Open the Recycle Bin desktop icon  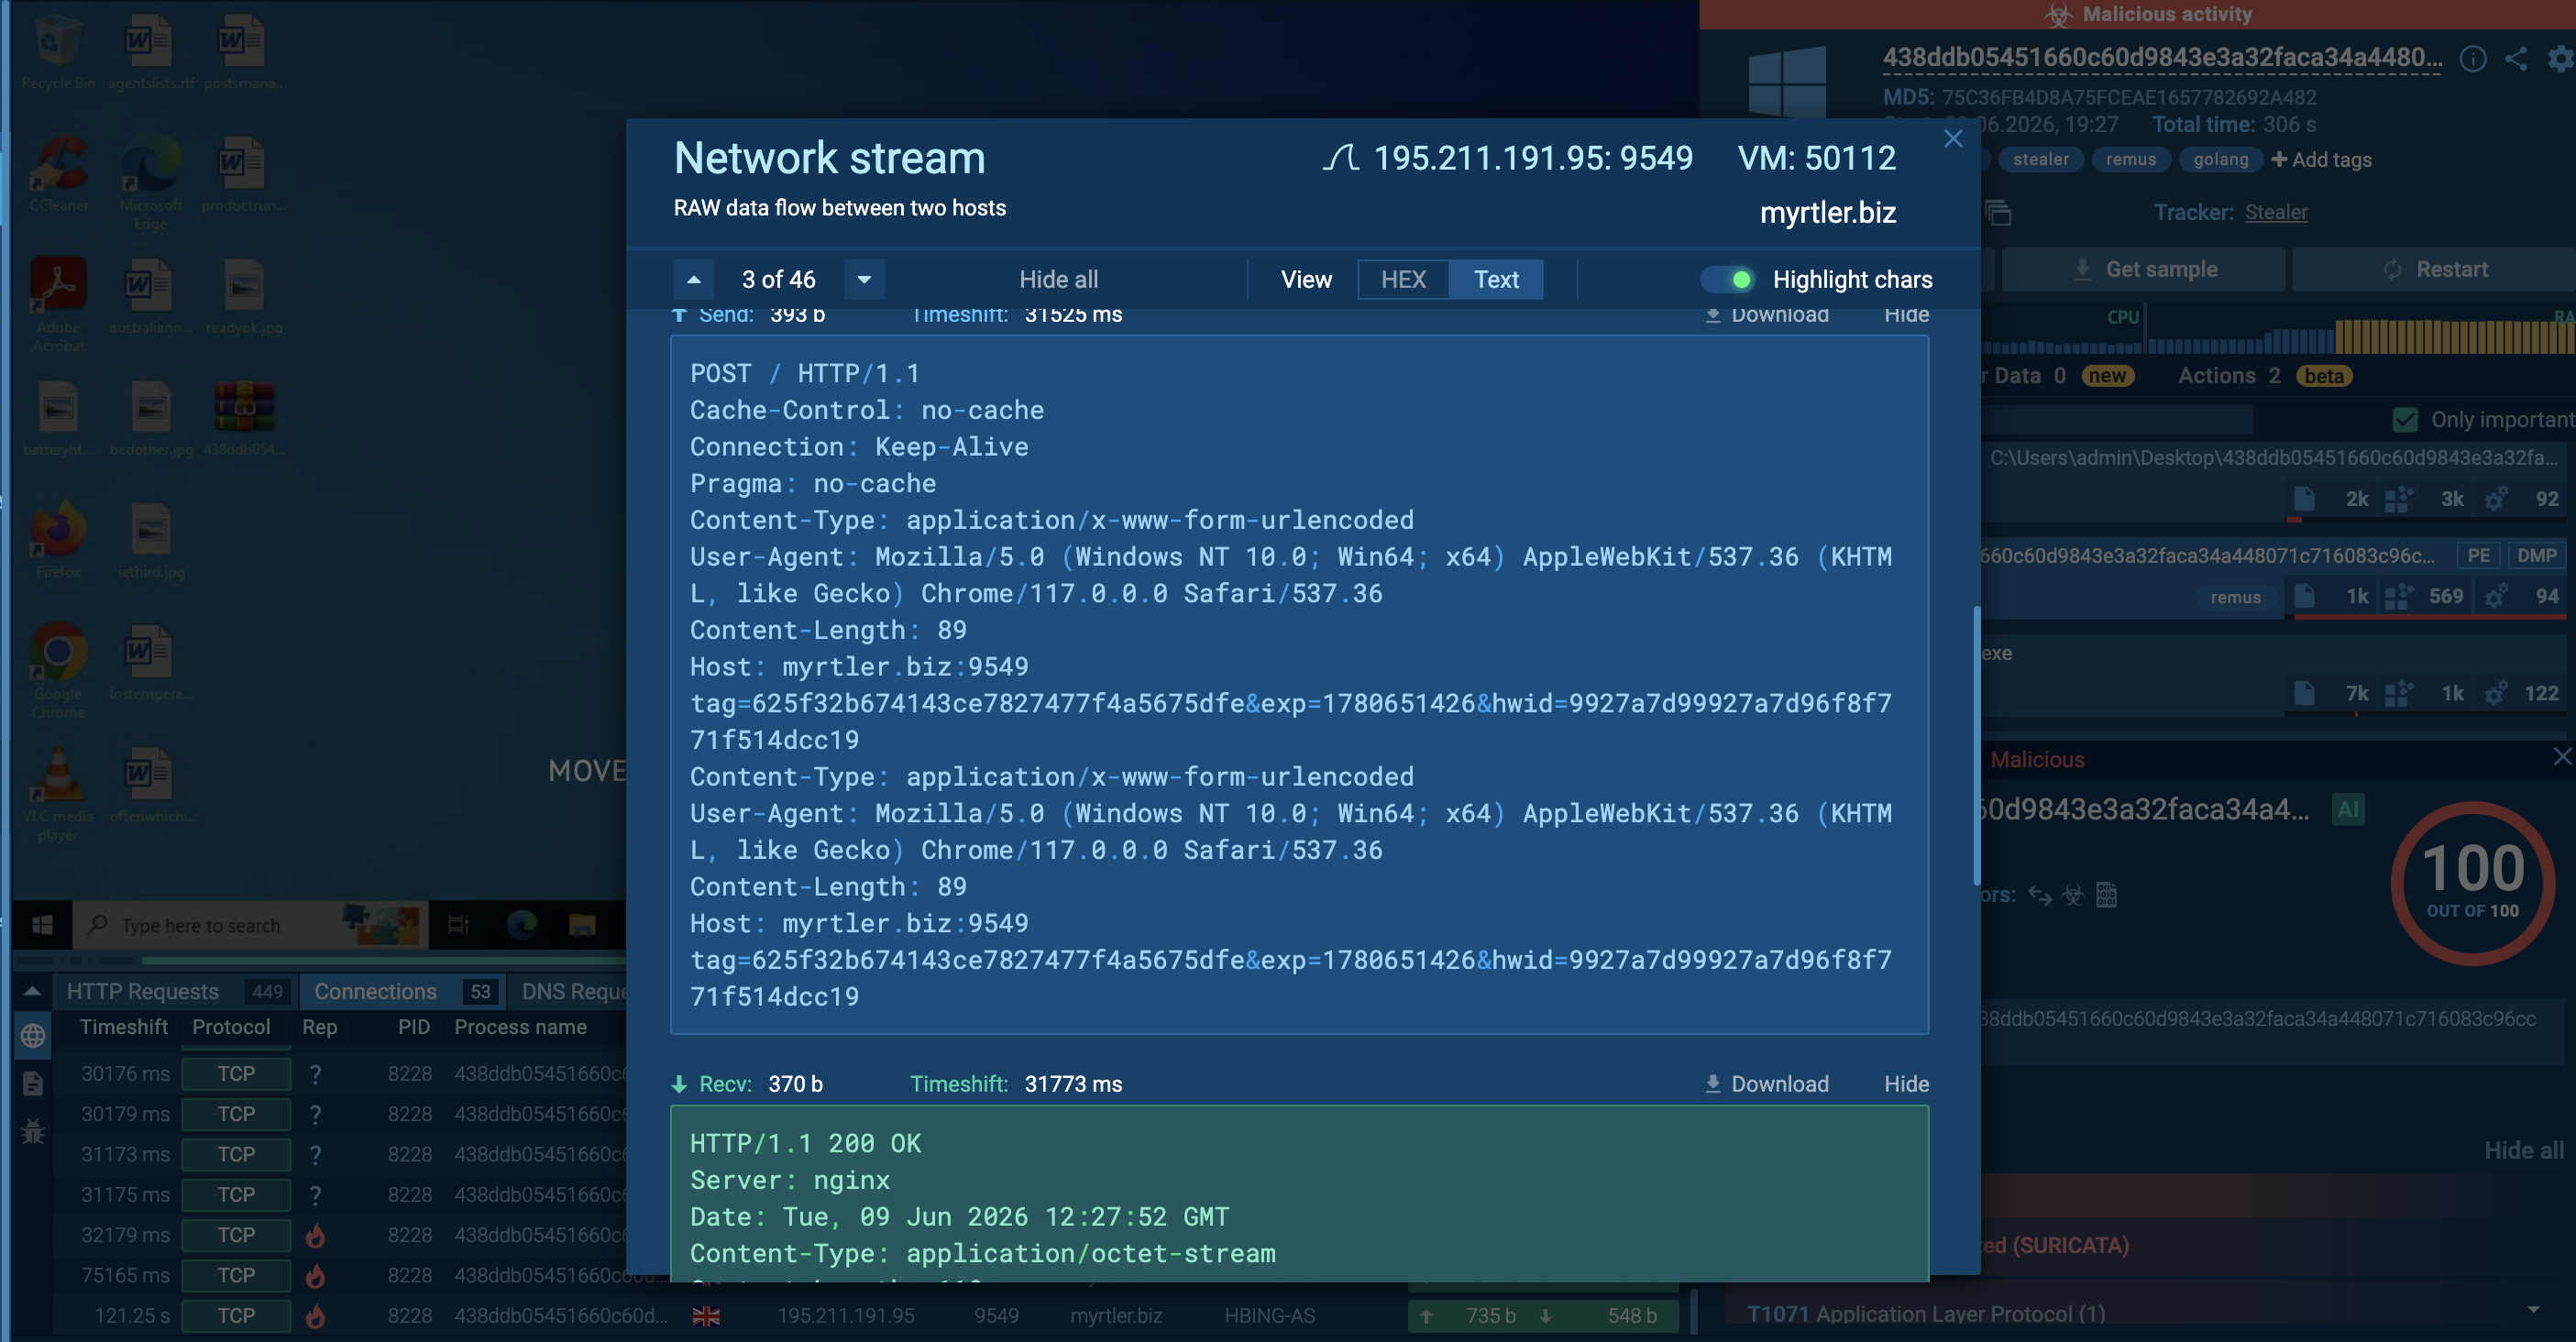click(x=58, y=53)
